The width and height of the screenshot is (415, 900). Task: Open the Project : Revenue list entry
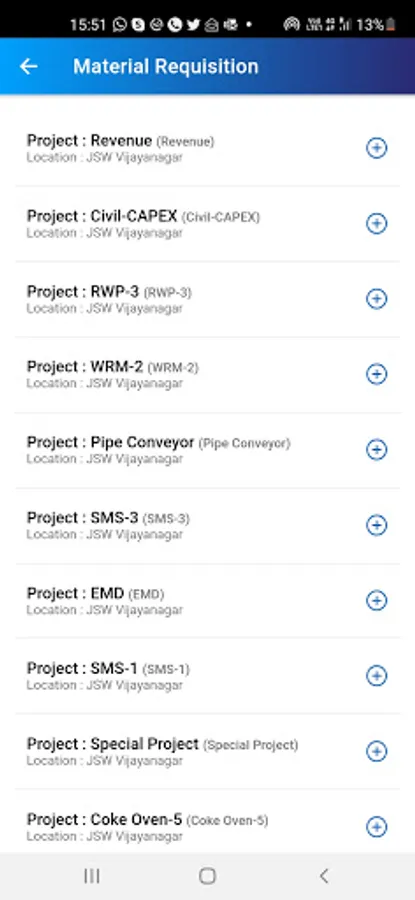[x=207, y=148]
